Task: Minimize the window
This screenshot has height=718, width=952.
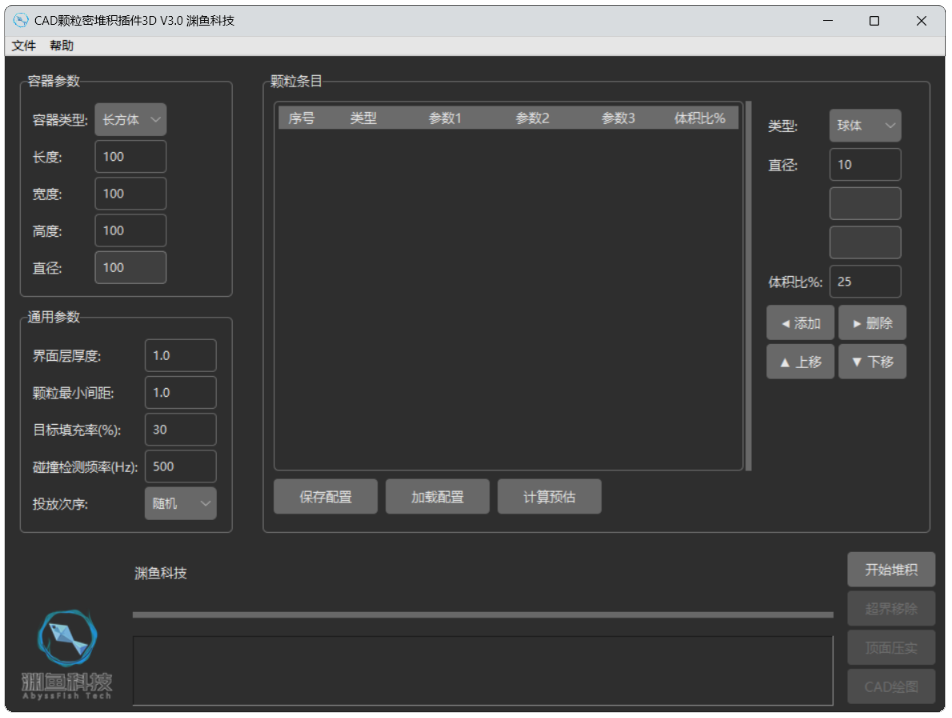Action: pos(828,21)
